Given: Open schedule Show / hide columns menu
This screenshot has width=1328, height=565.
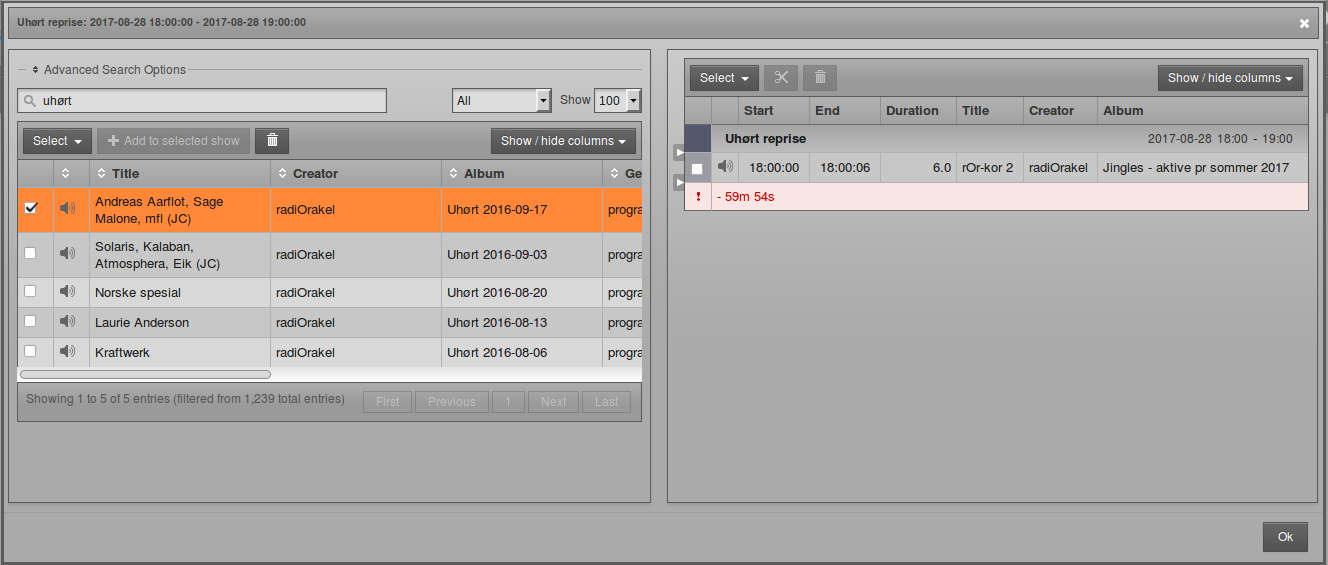Looking at the screenshot, I should tap(1230, 78).
